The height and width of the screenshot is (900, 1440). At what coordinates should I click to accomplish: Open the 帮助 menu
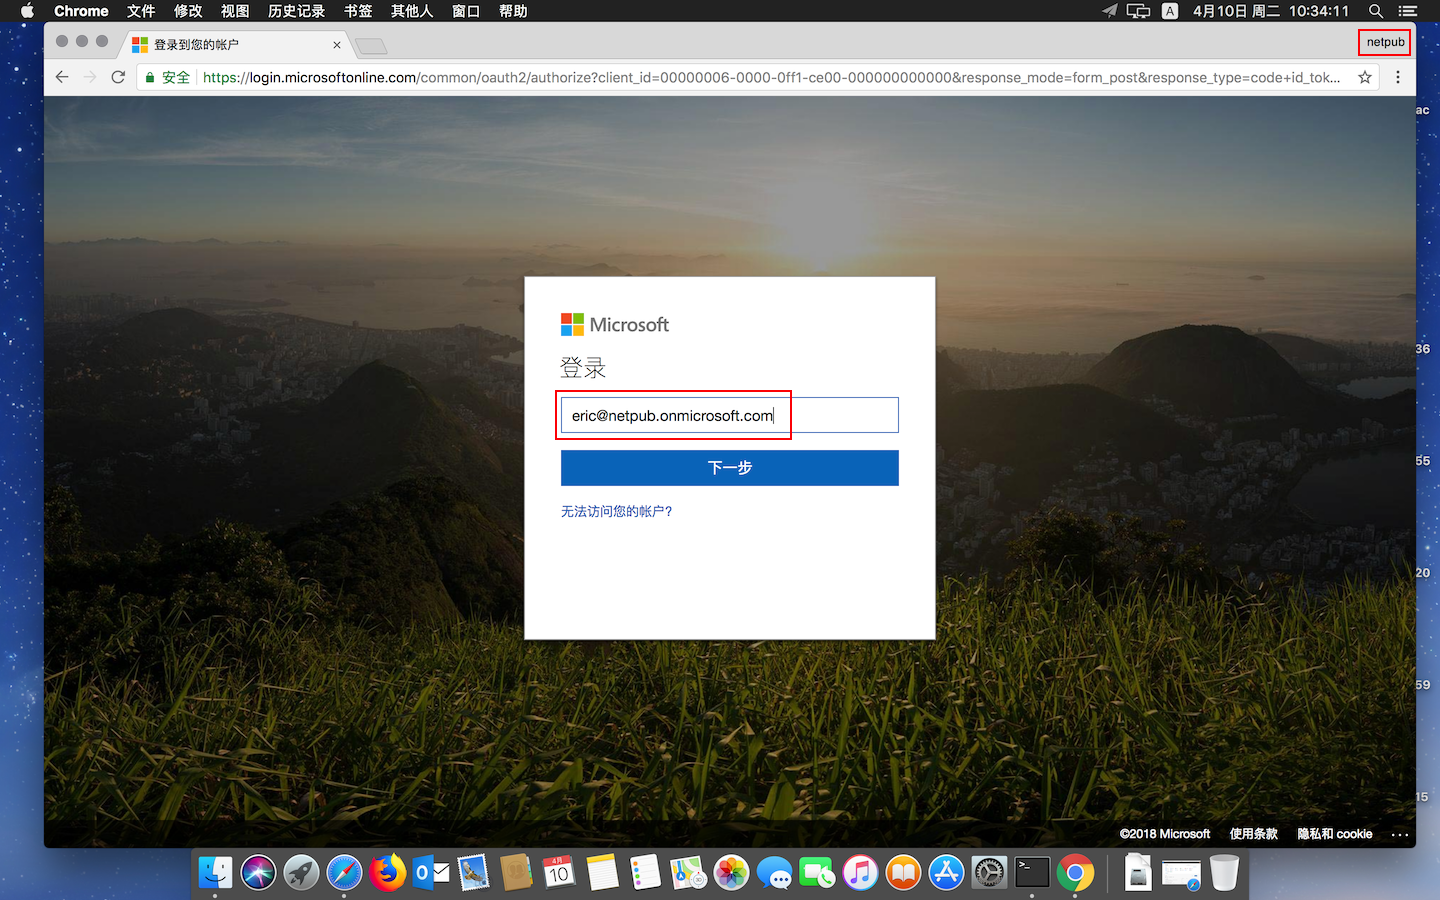pyautogui.click(x=513, y=11)
